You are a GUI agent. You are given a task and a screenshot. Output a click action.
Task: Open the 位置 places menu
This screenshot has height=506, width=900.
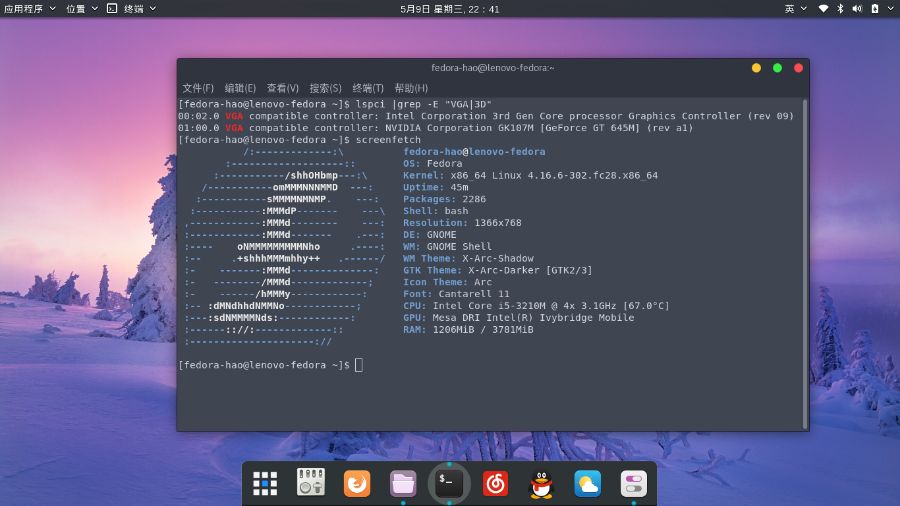pyautogui.click(x=82, y=9)
